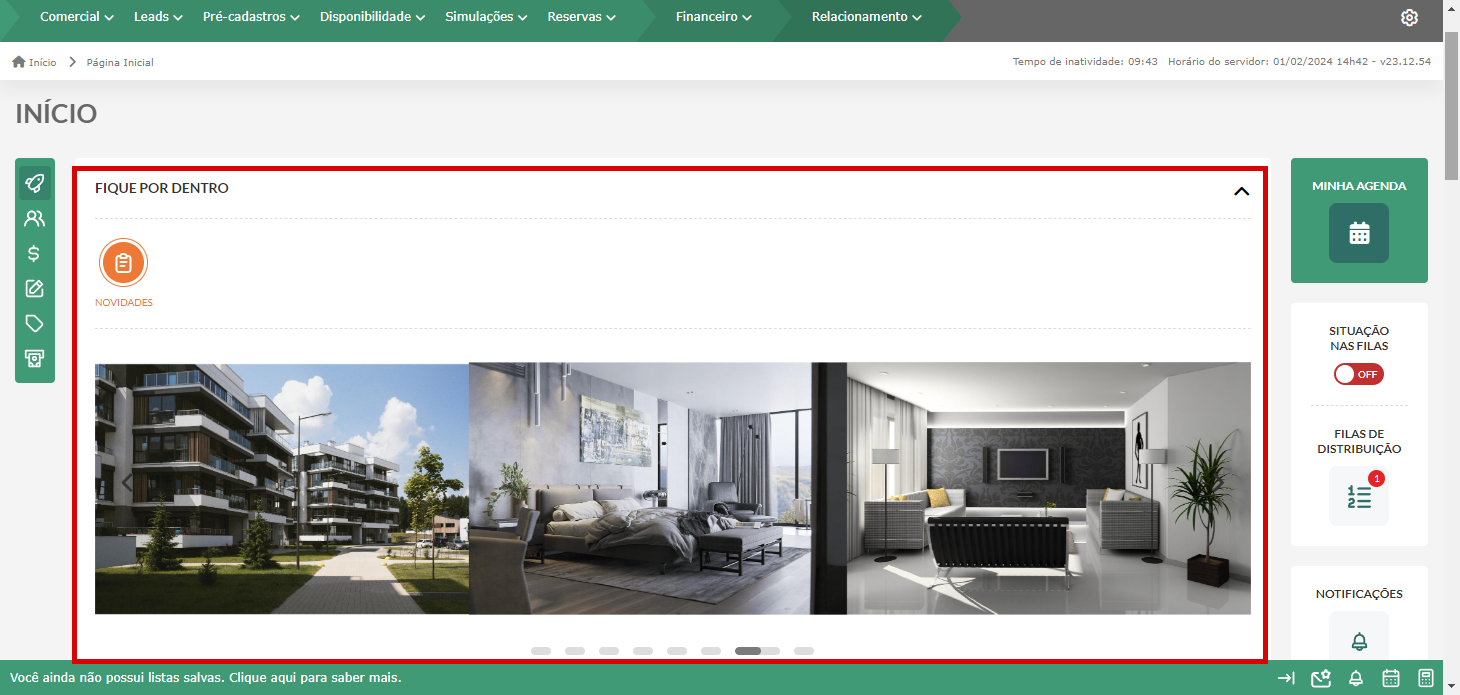The height and width of the screenshot is (695, 1460).
Task: Collapse the Fique Por Dentro panel
Action: coord(1241,190)
